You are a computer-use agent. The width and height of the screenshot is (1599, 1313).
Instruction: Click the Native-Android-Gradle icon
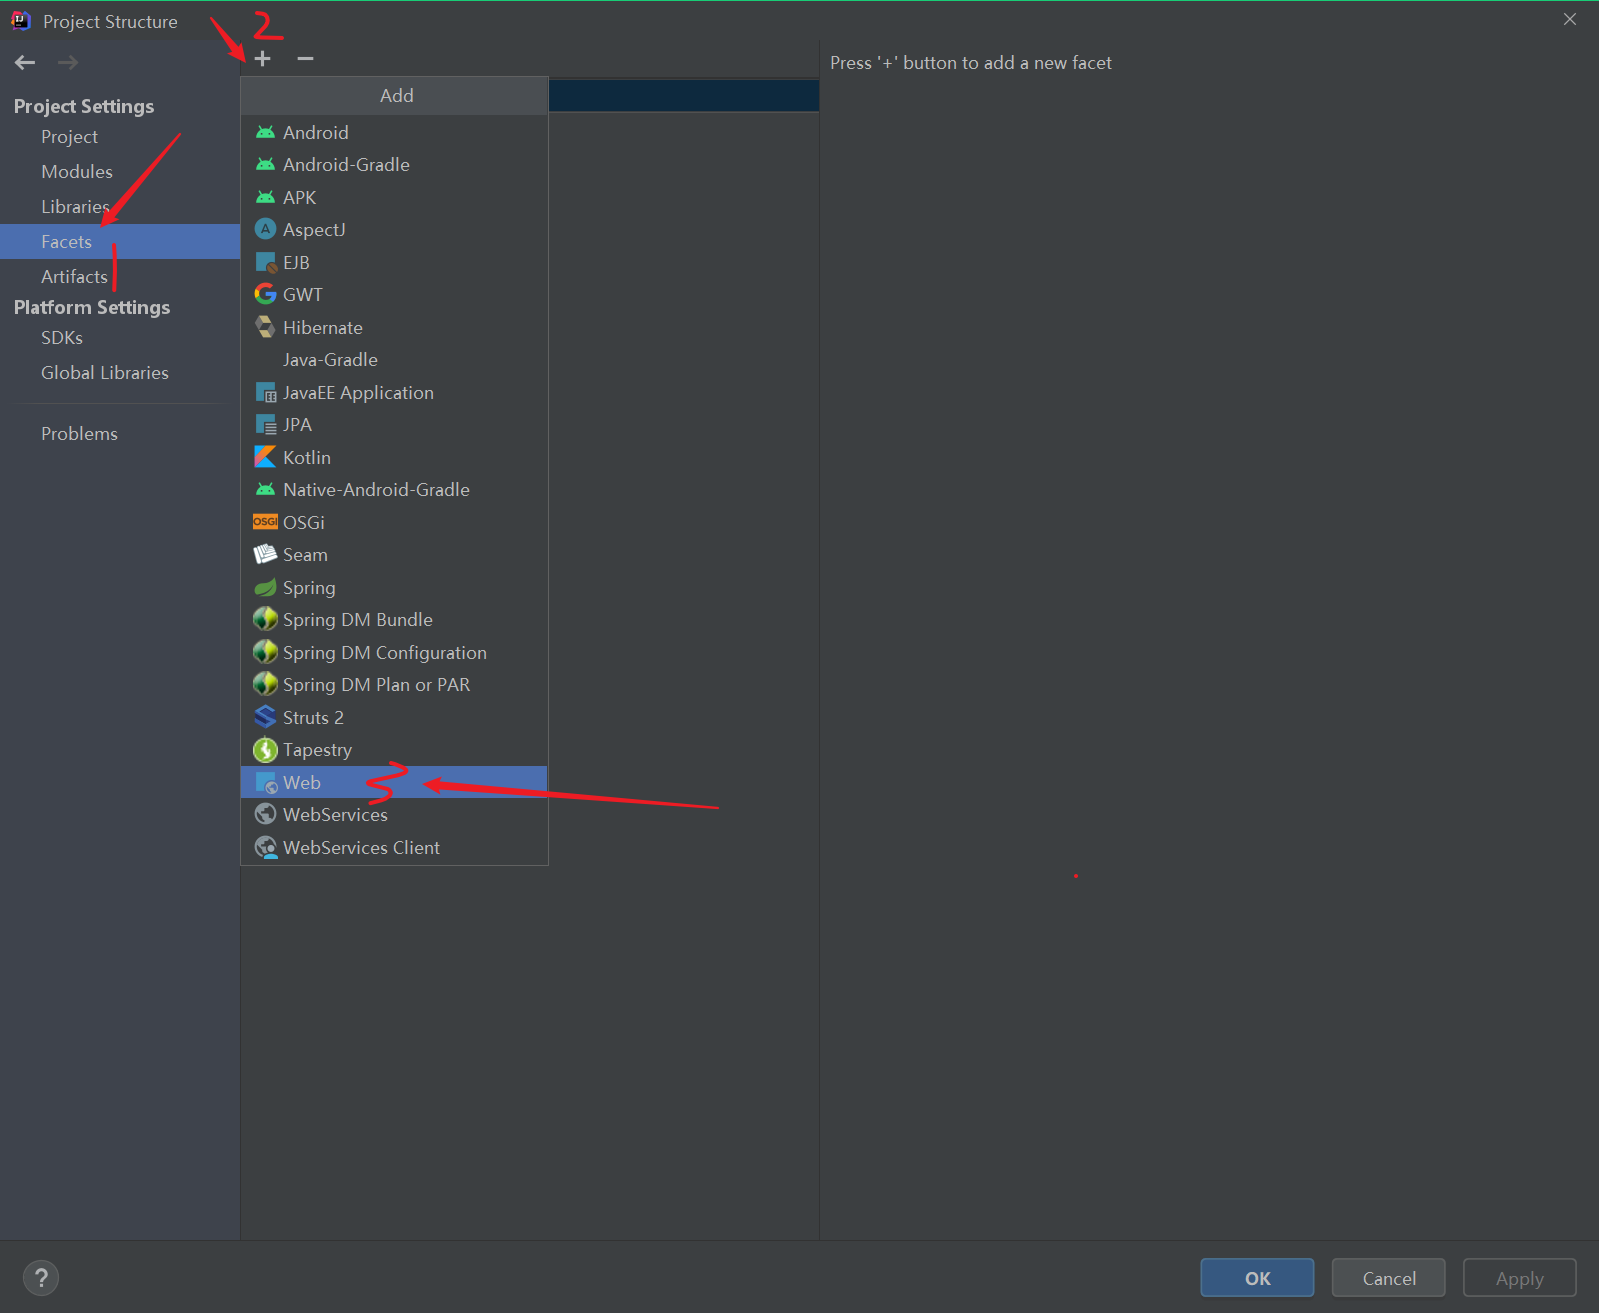265,489
